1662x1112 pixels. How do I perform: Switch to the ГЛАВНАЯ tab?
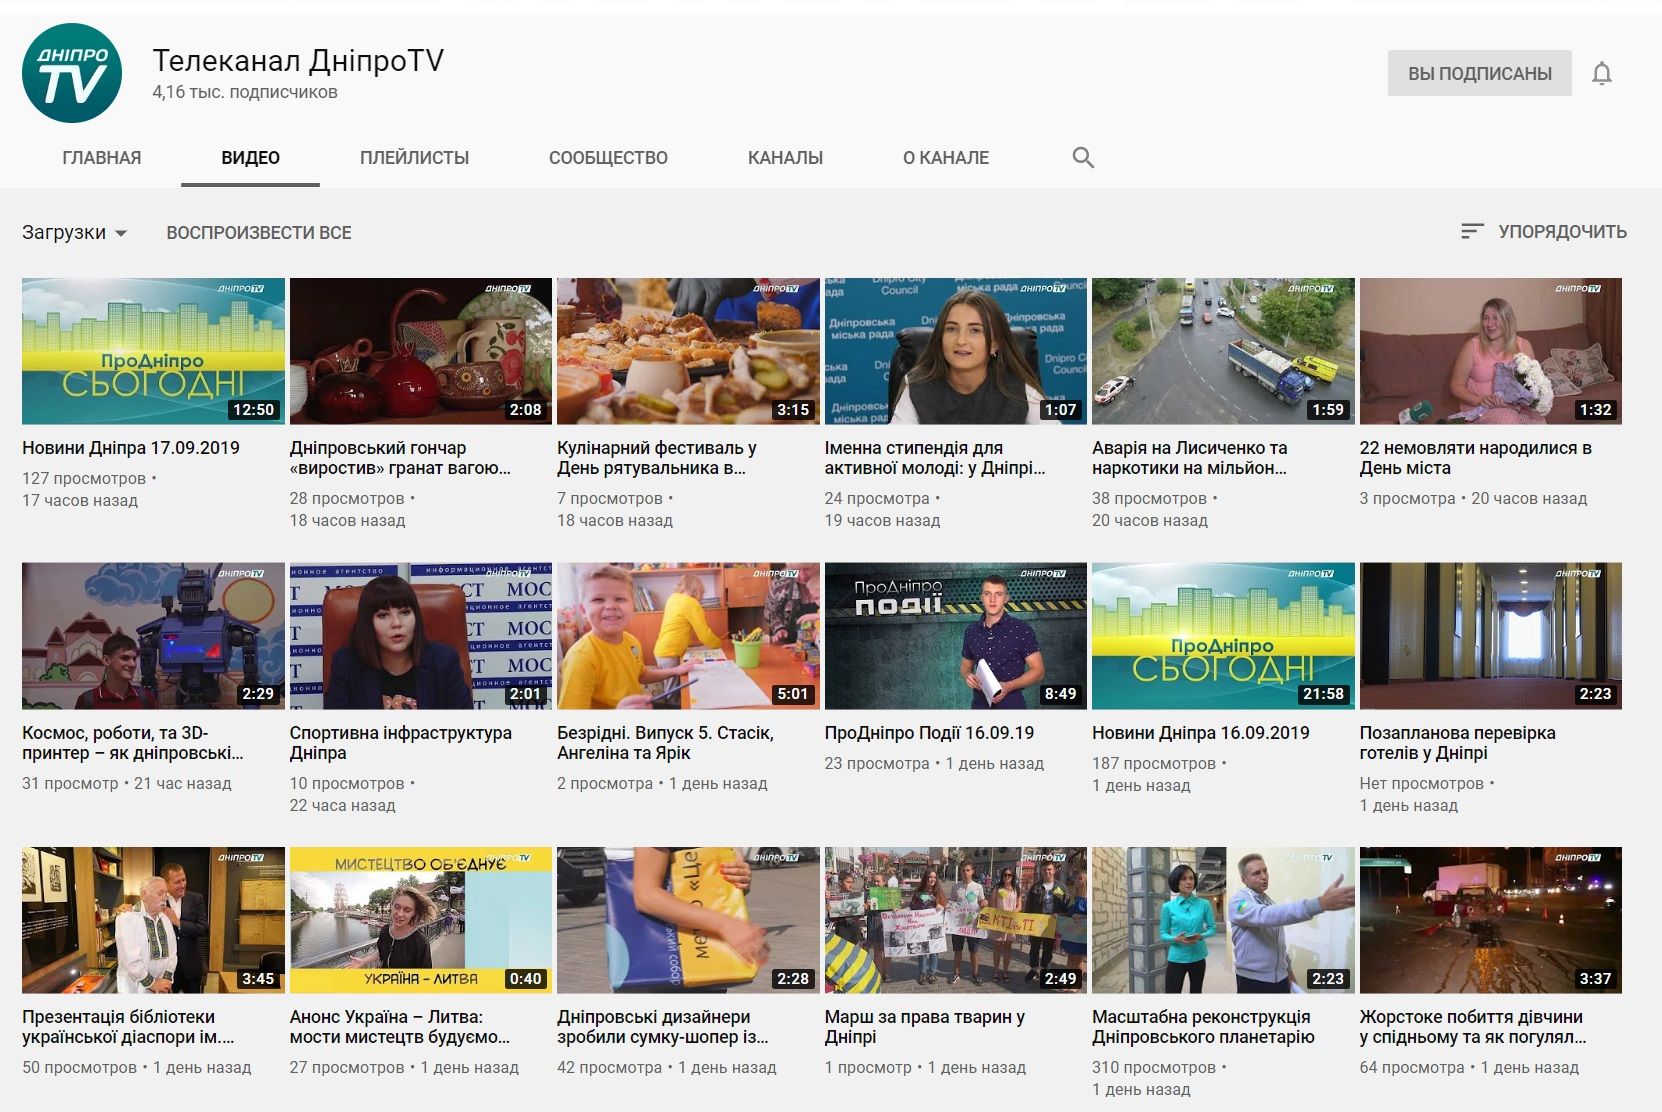click(102, 158)
